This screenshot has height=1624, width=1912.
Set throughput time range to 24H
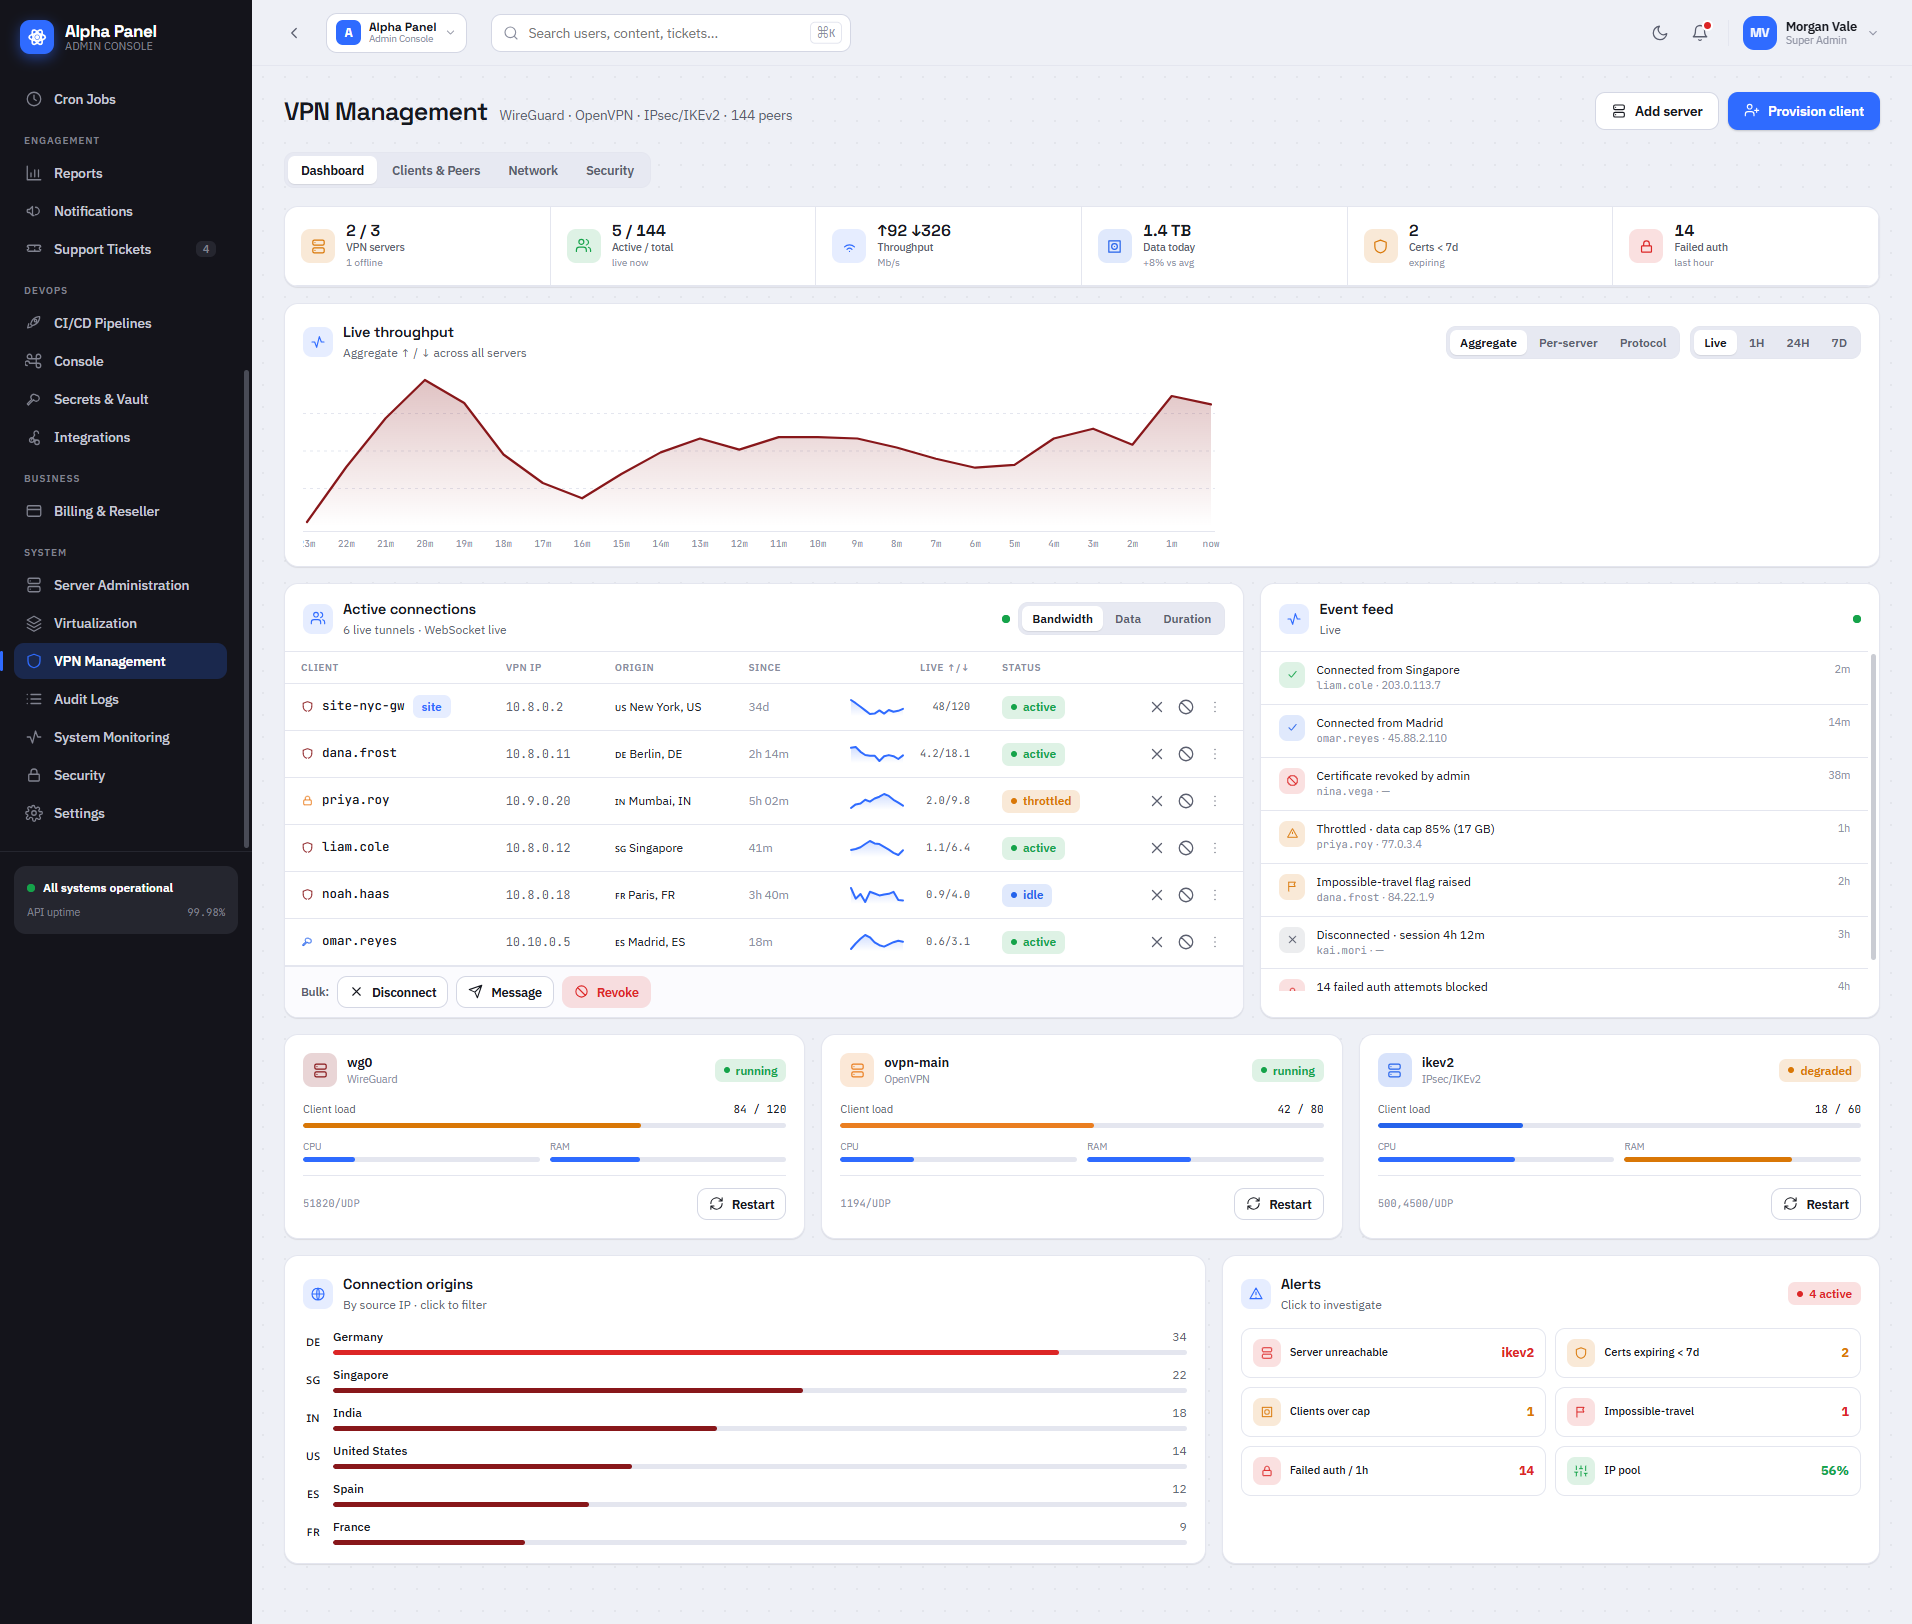[1798, 343]
